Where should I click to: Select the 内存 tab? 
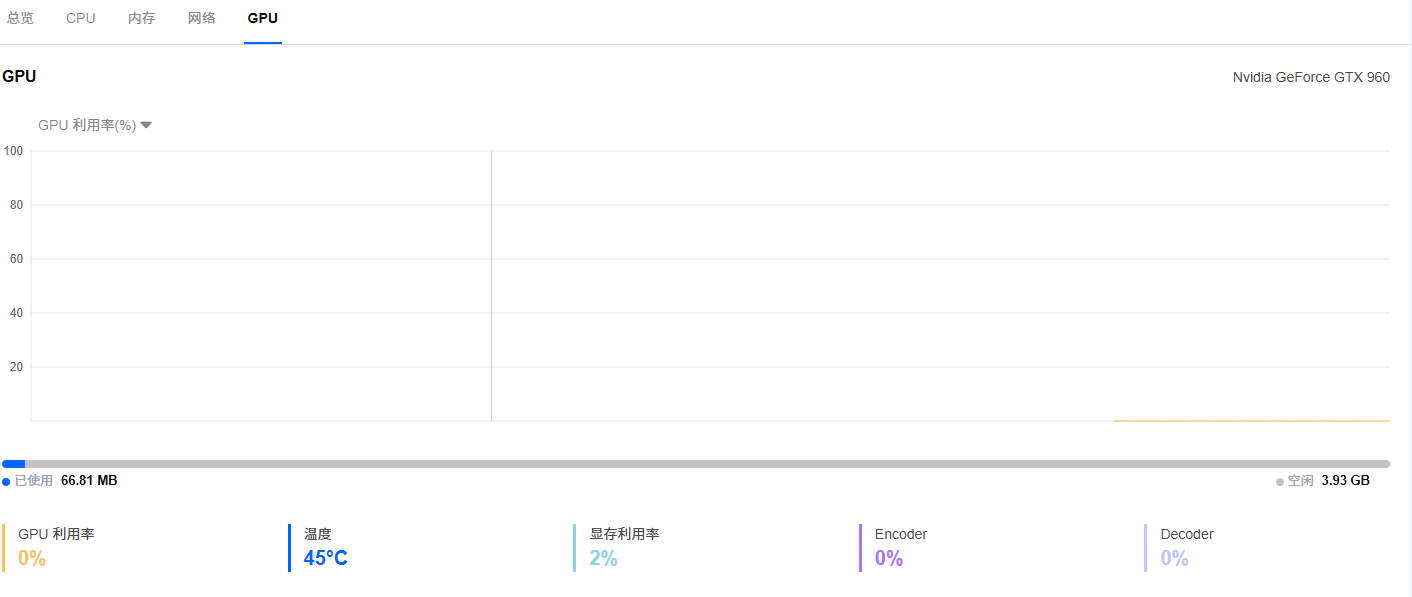[x=142, y=18]
